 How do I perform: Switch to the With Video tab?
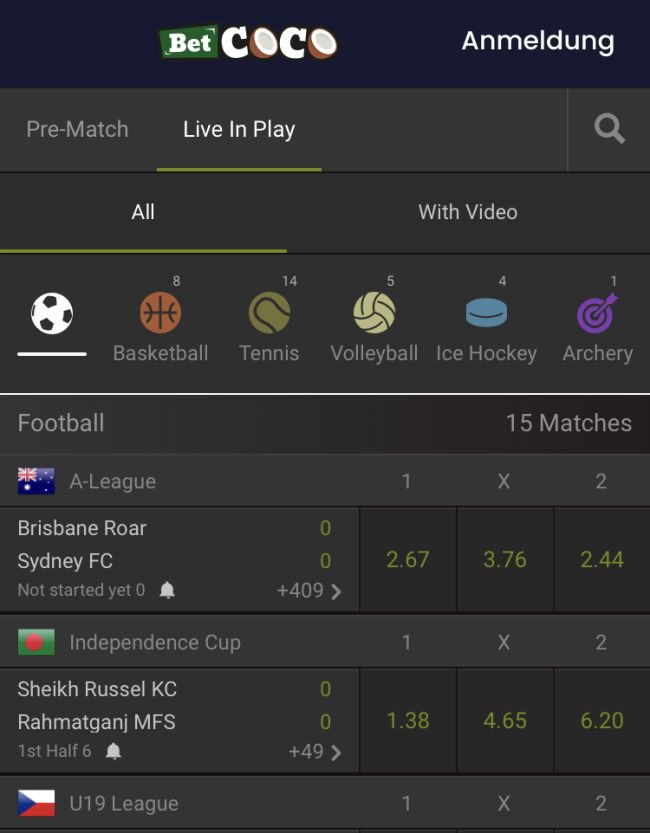point(467,212)
